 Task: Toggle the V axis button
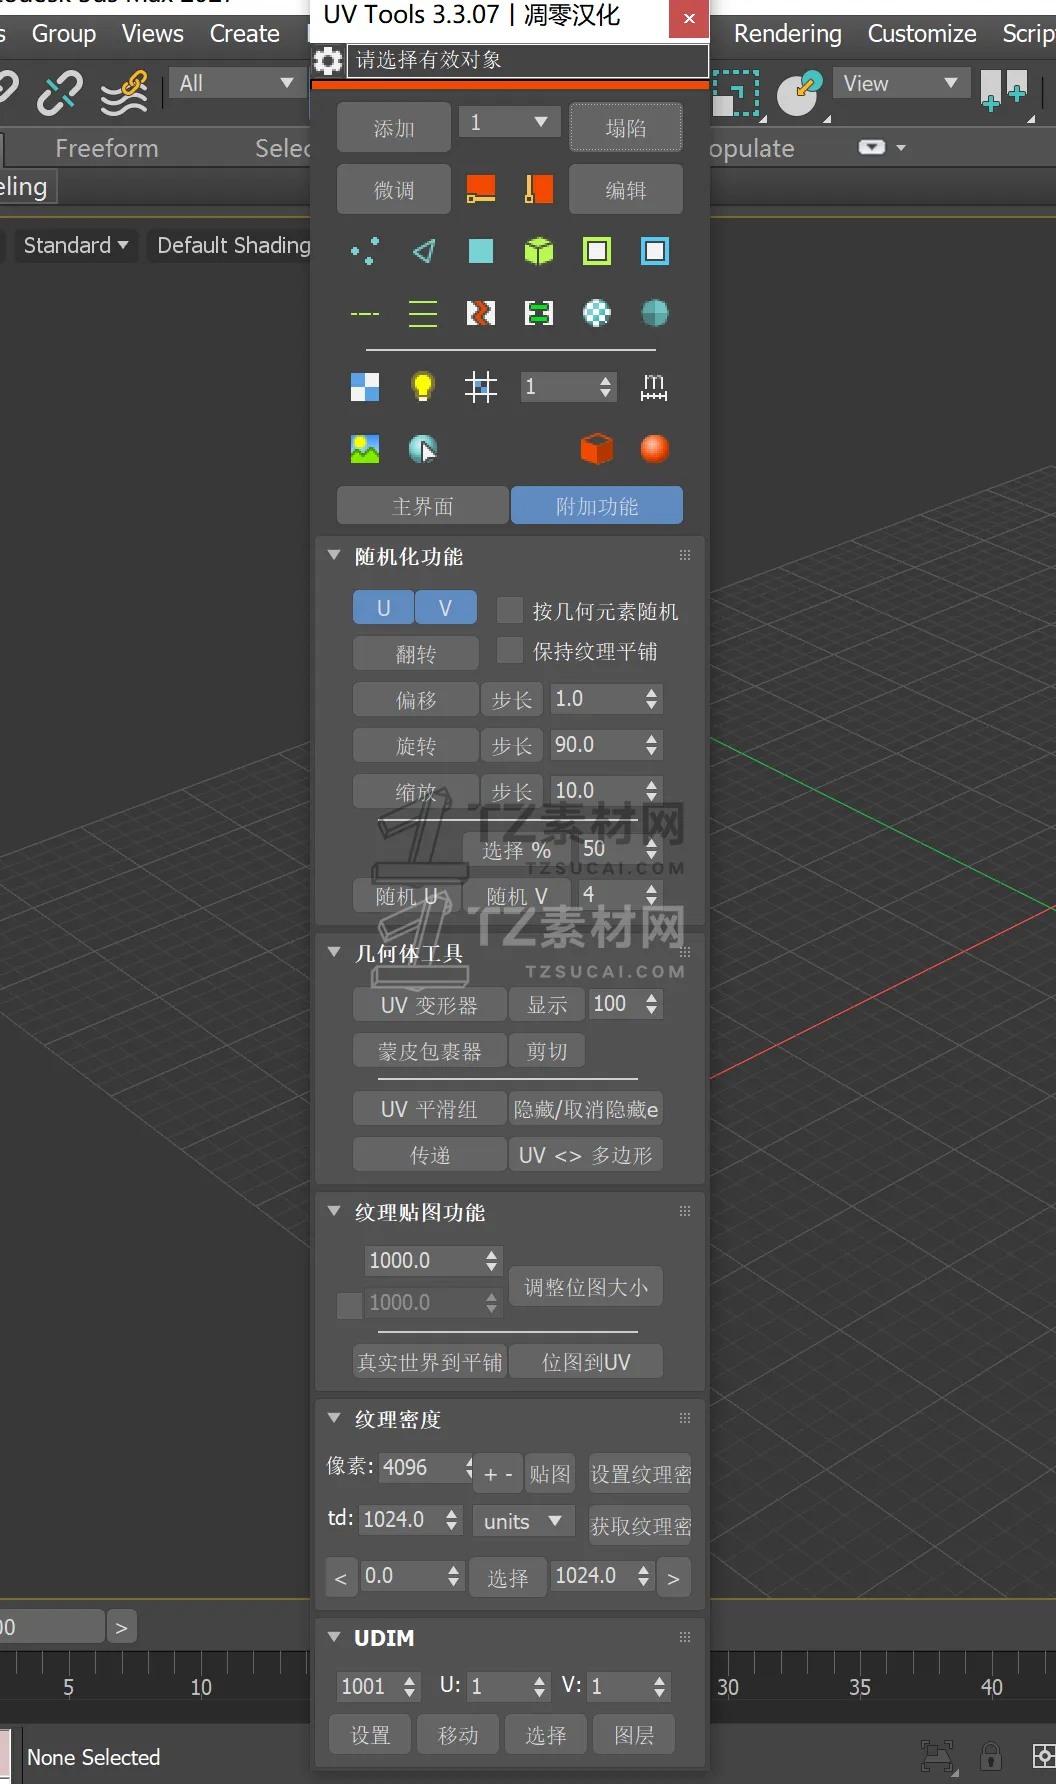coord(446,608)
